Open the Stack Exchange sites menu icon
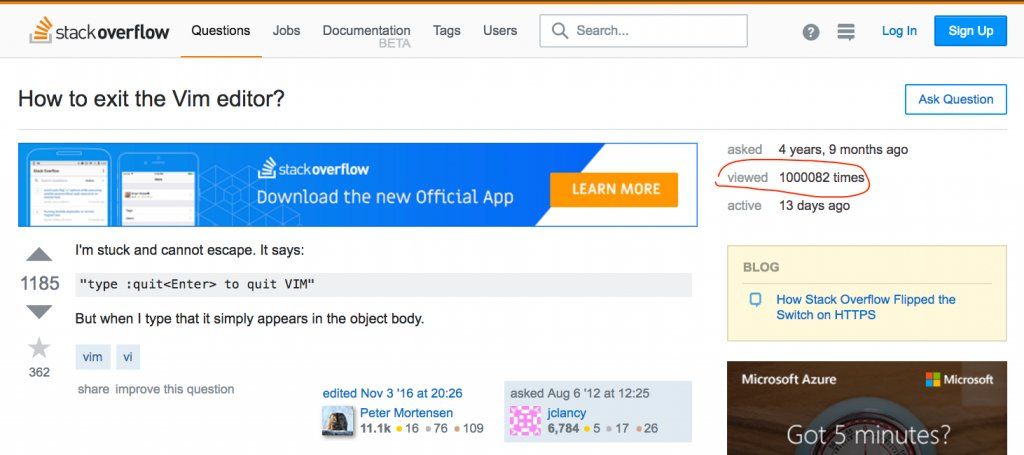The image size is (1024, 455). (846, 31)
